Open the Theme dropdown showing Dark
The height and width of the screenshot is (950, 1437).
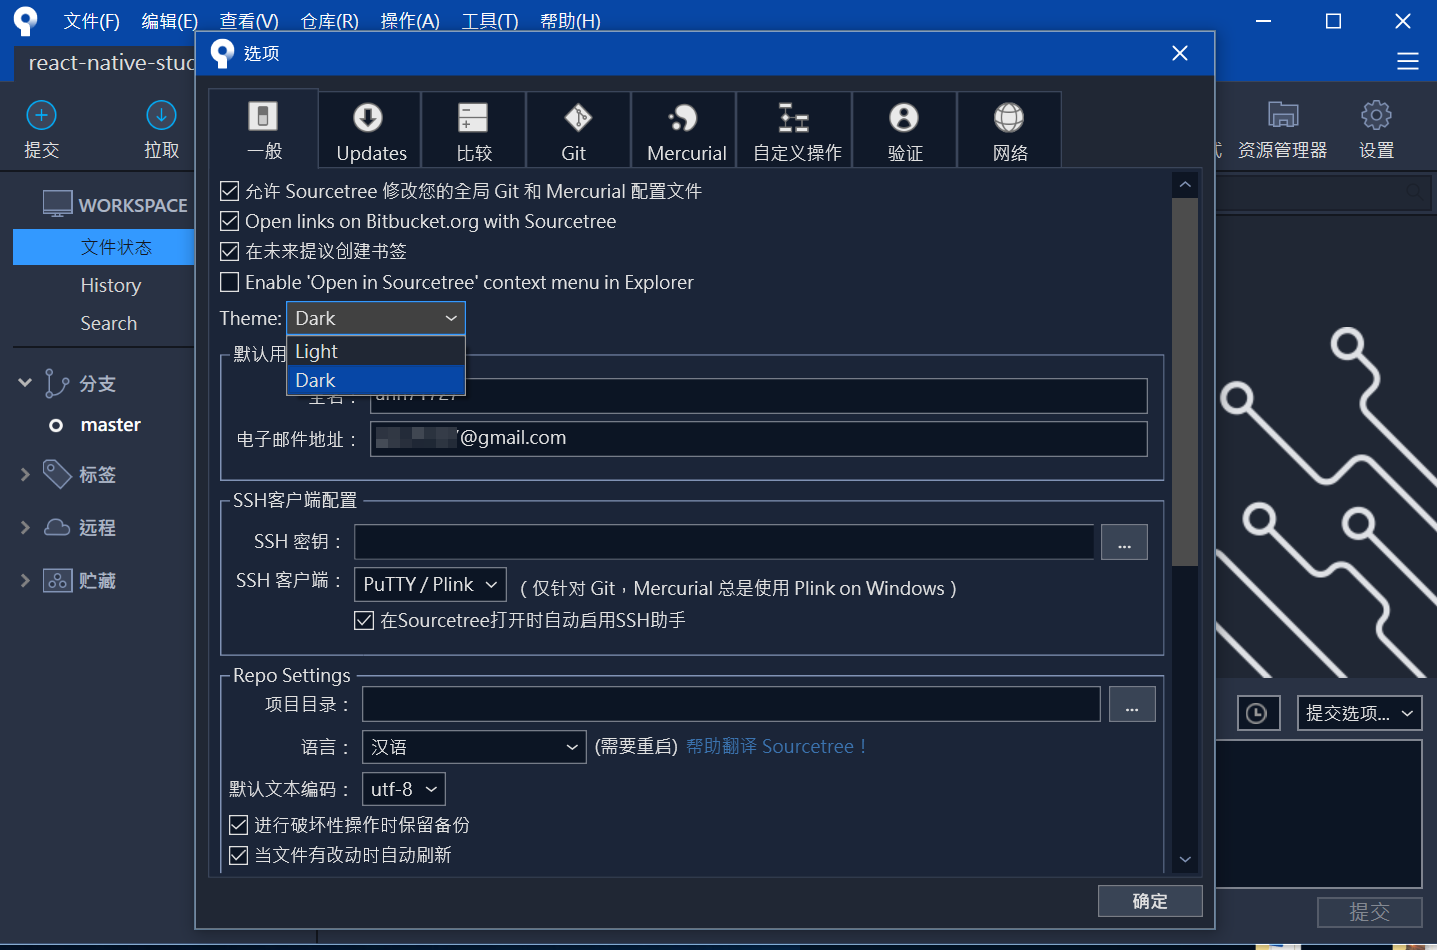tap(376, 318)
